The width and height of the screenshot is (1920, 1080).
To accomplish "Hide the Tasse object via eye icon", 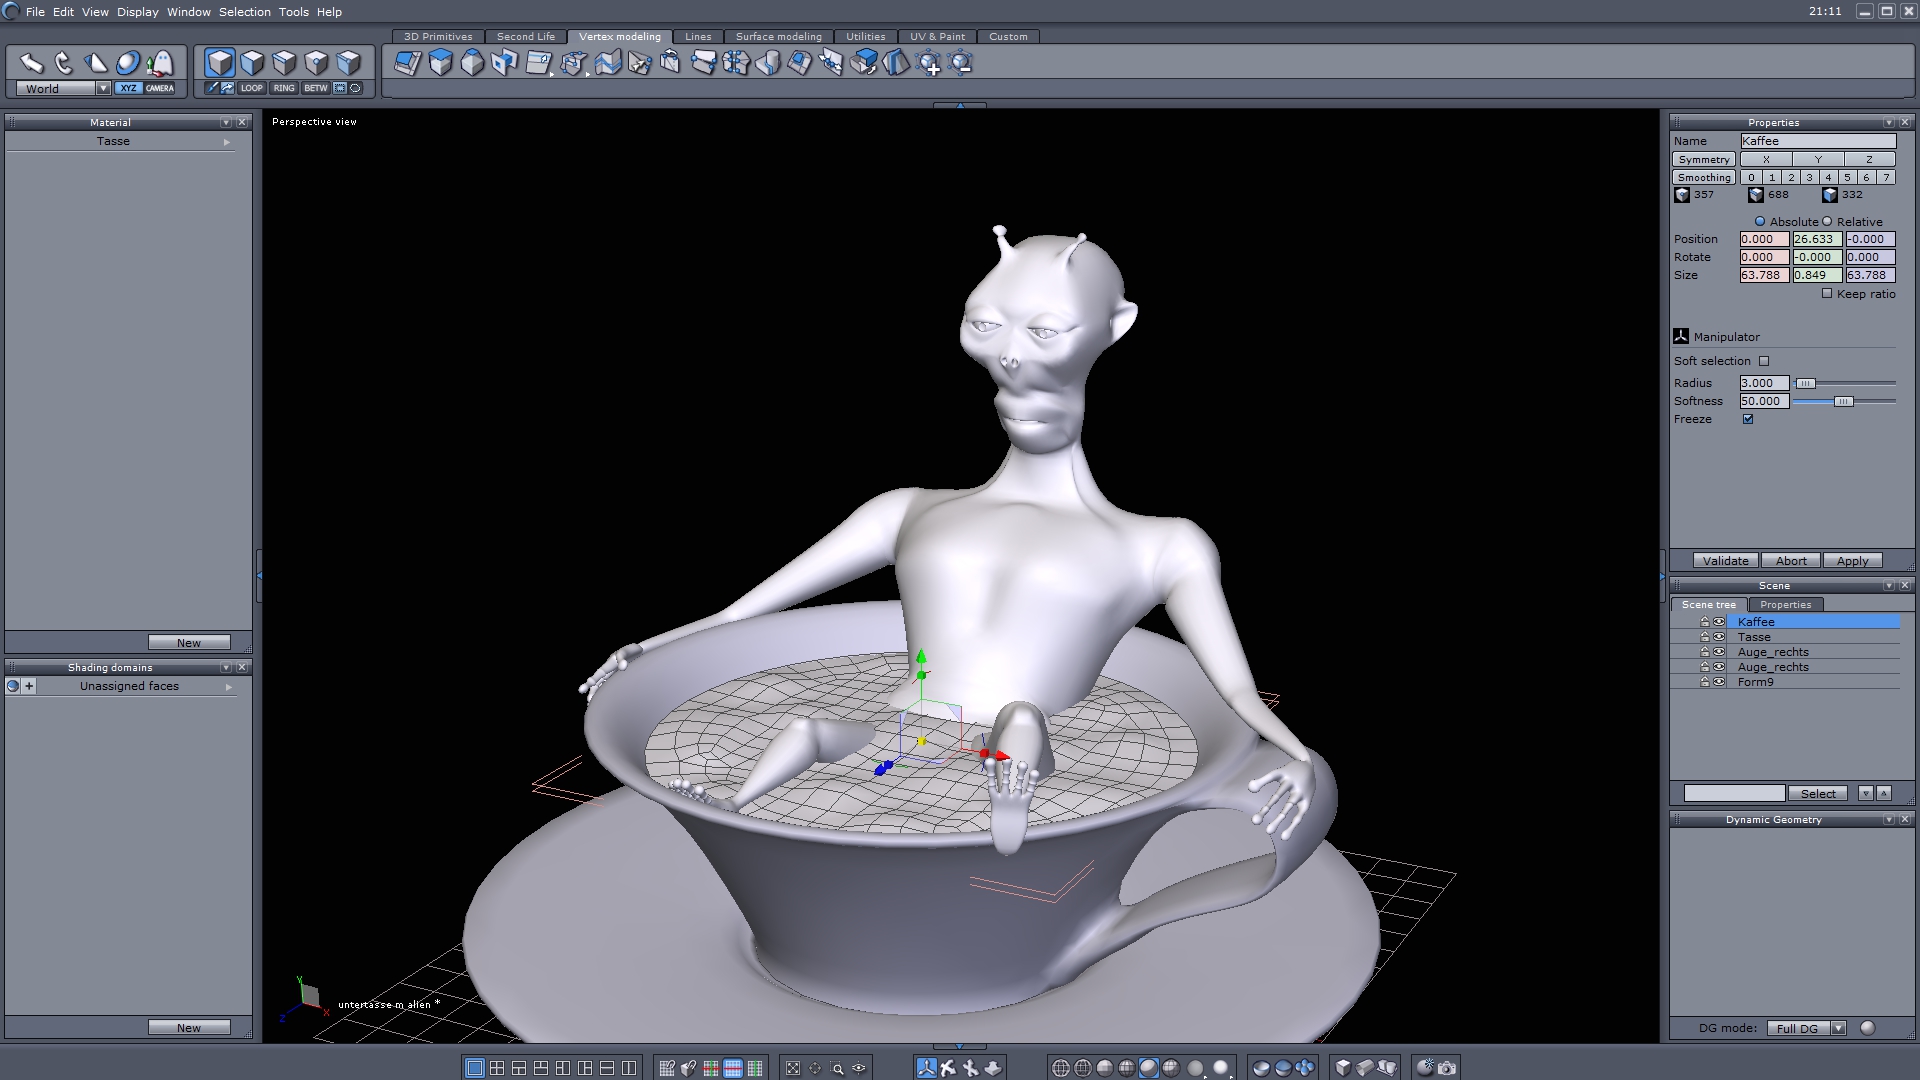I will click(x=1719, y=637).
